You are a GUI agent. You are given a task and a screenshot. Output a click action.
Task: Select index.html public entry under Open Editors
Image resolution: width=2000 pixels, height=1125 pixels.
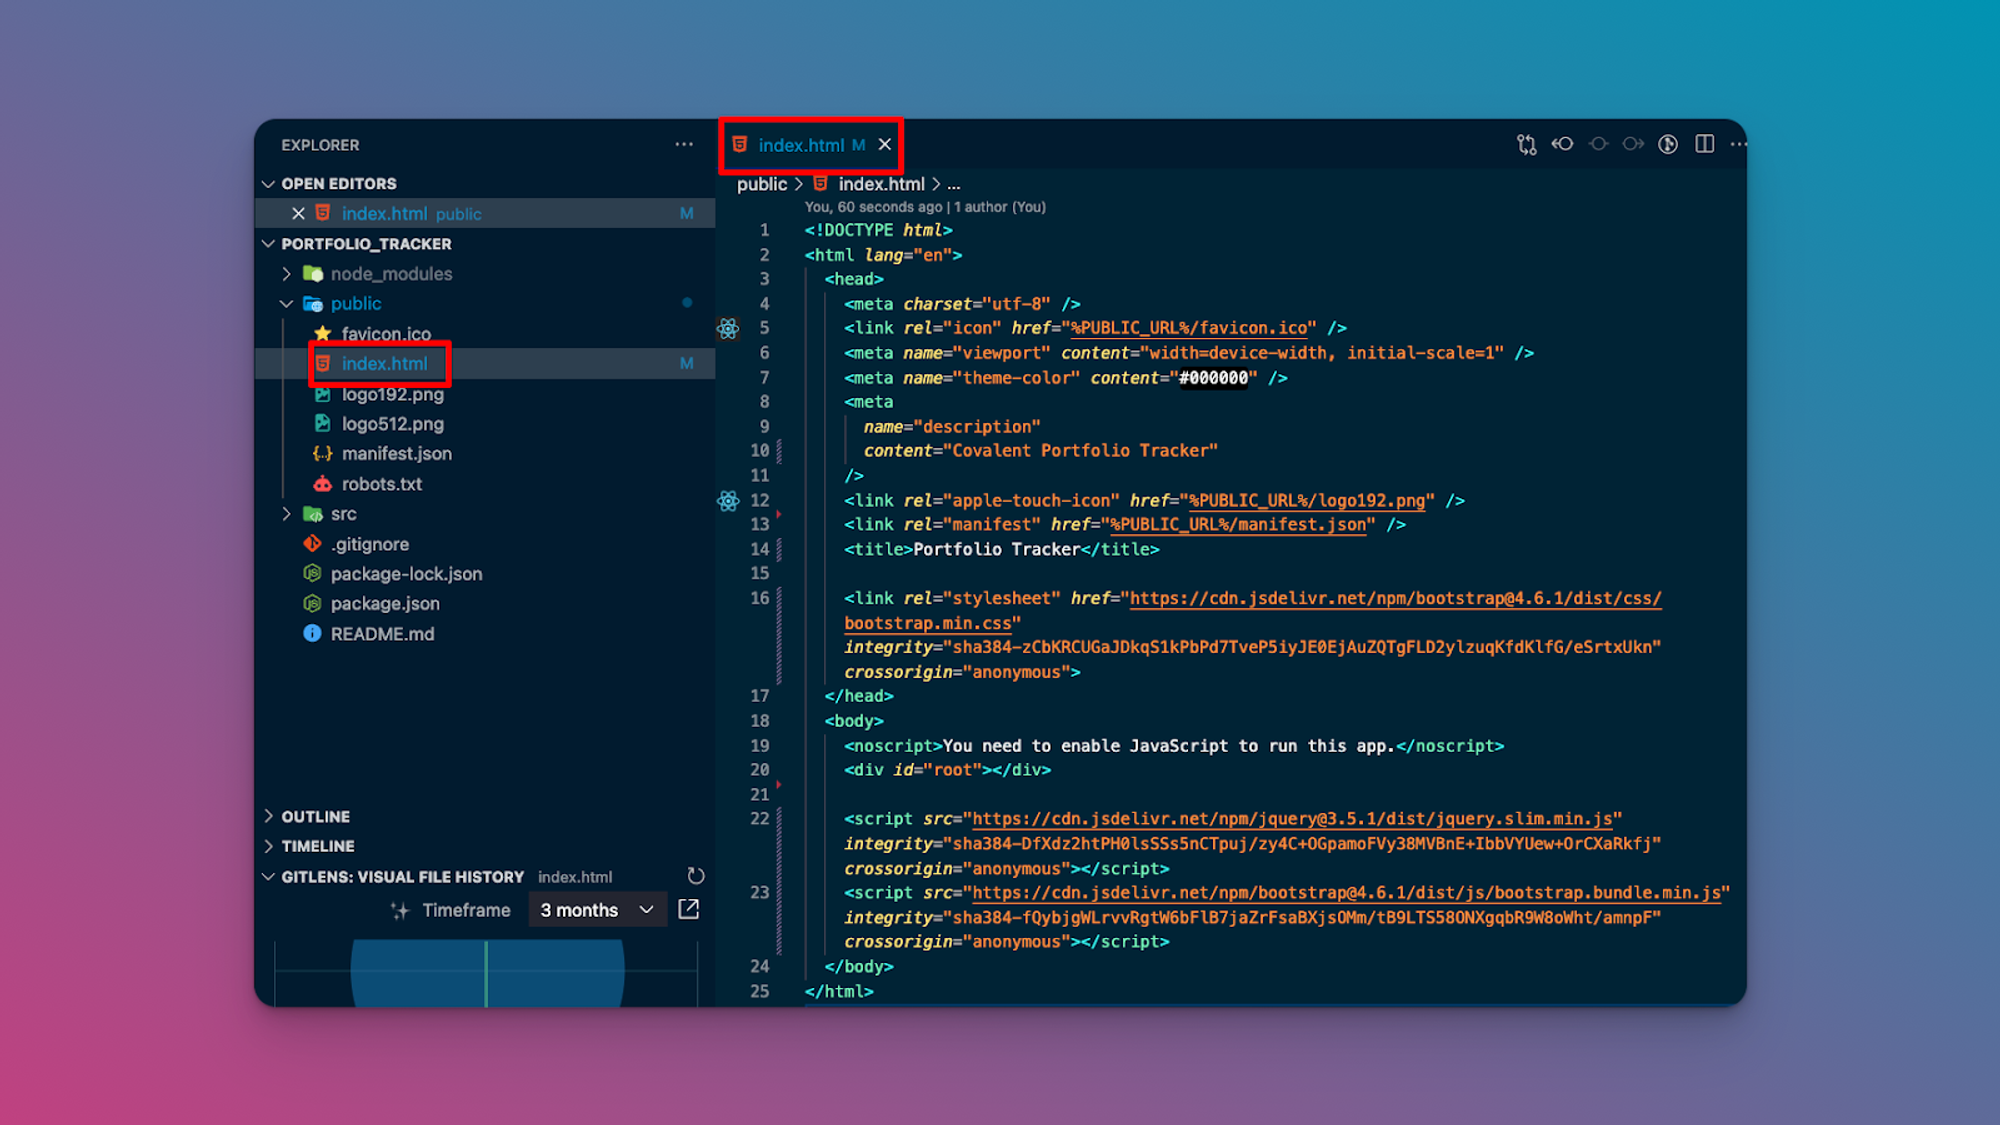click(x=486, y=213)
